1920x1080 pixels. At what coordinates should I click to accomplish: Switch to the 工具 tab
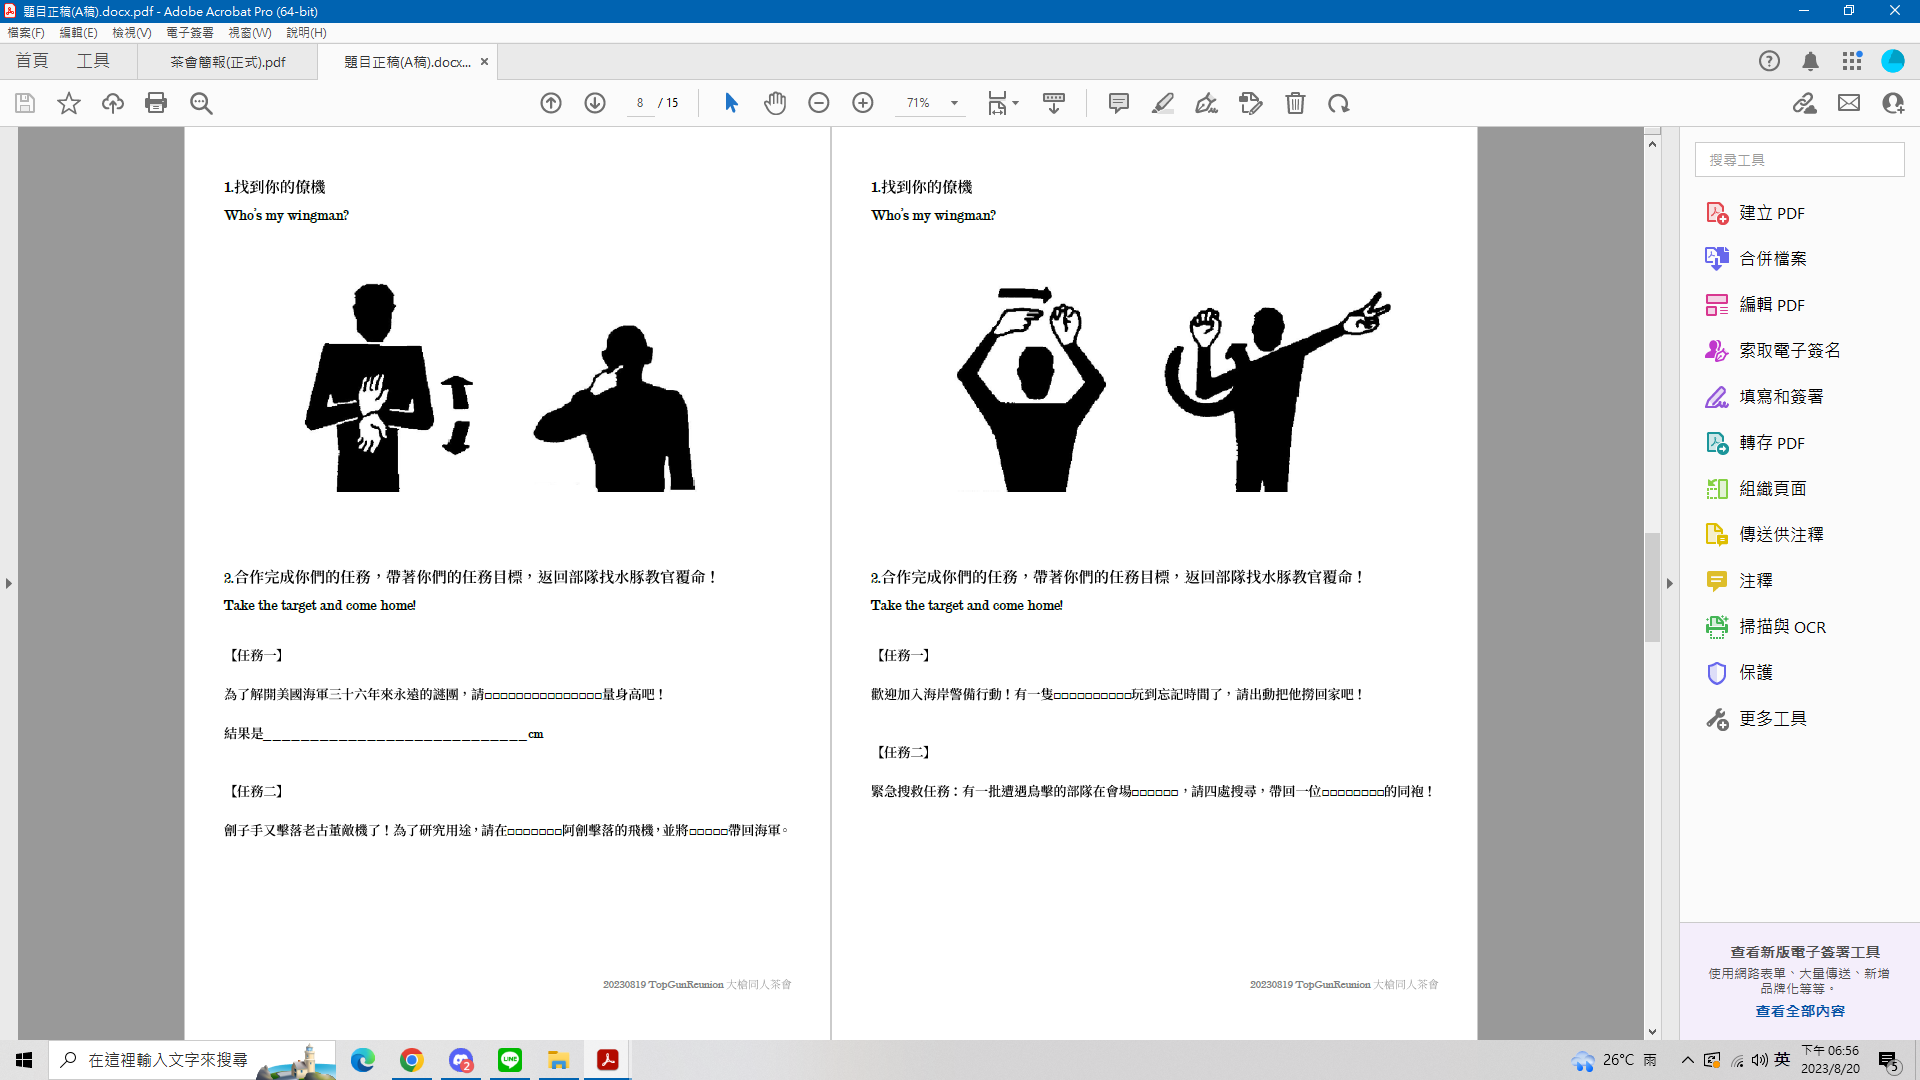pyautogui.click(x=93, y=61)
